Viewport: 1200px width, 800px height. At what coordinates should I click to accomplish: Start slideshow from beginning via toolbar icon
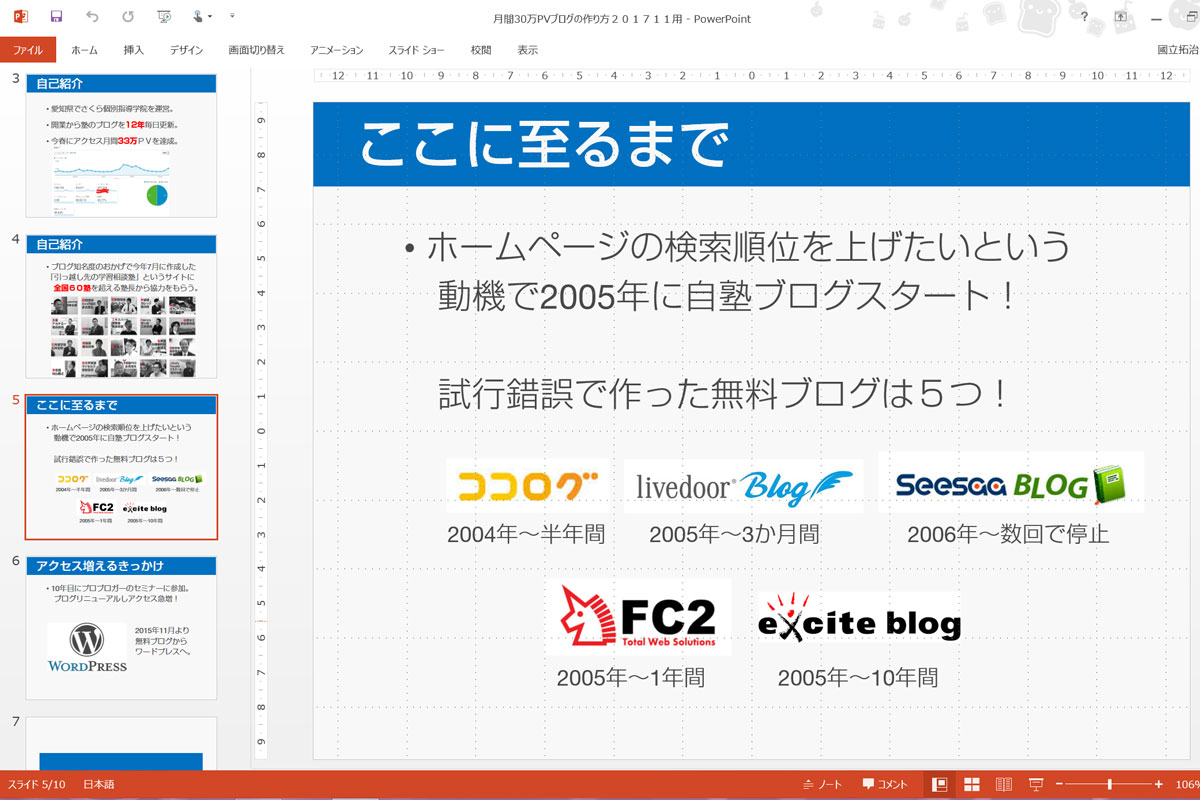pos(164,17)
